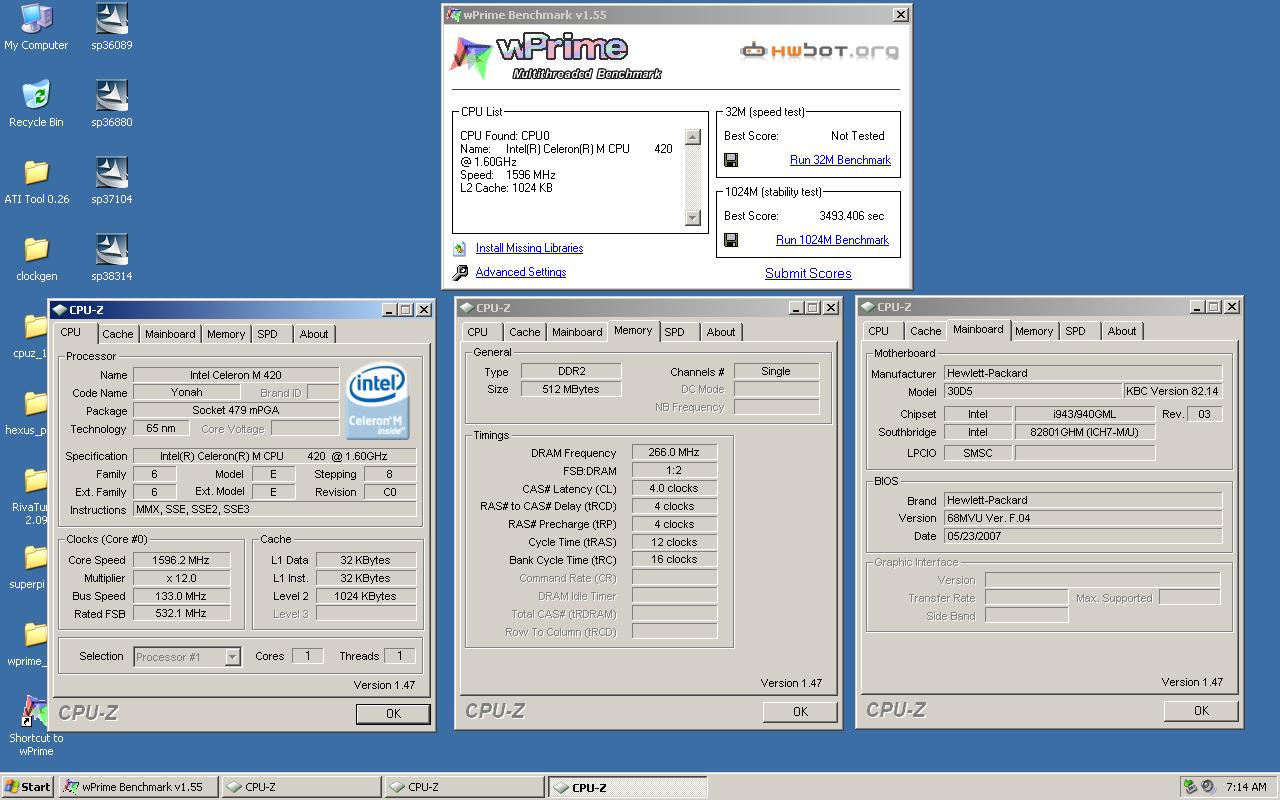Open Memory tab in right CPU-Z window

coord(1034,331)
